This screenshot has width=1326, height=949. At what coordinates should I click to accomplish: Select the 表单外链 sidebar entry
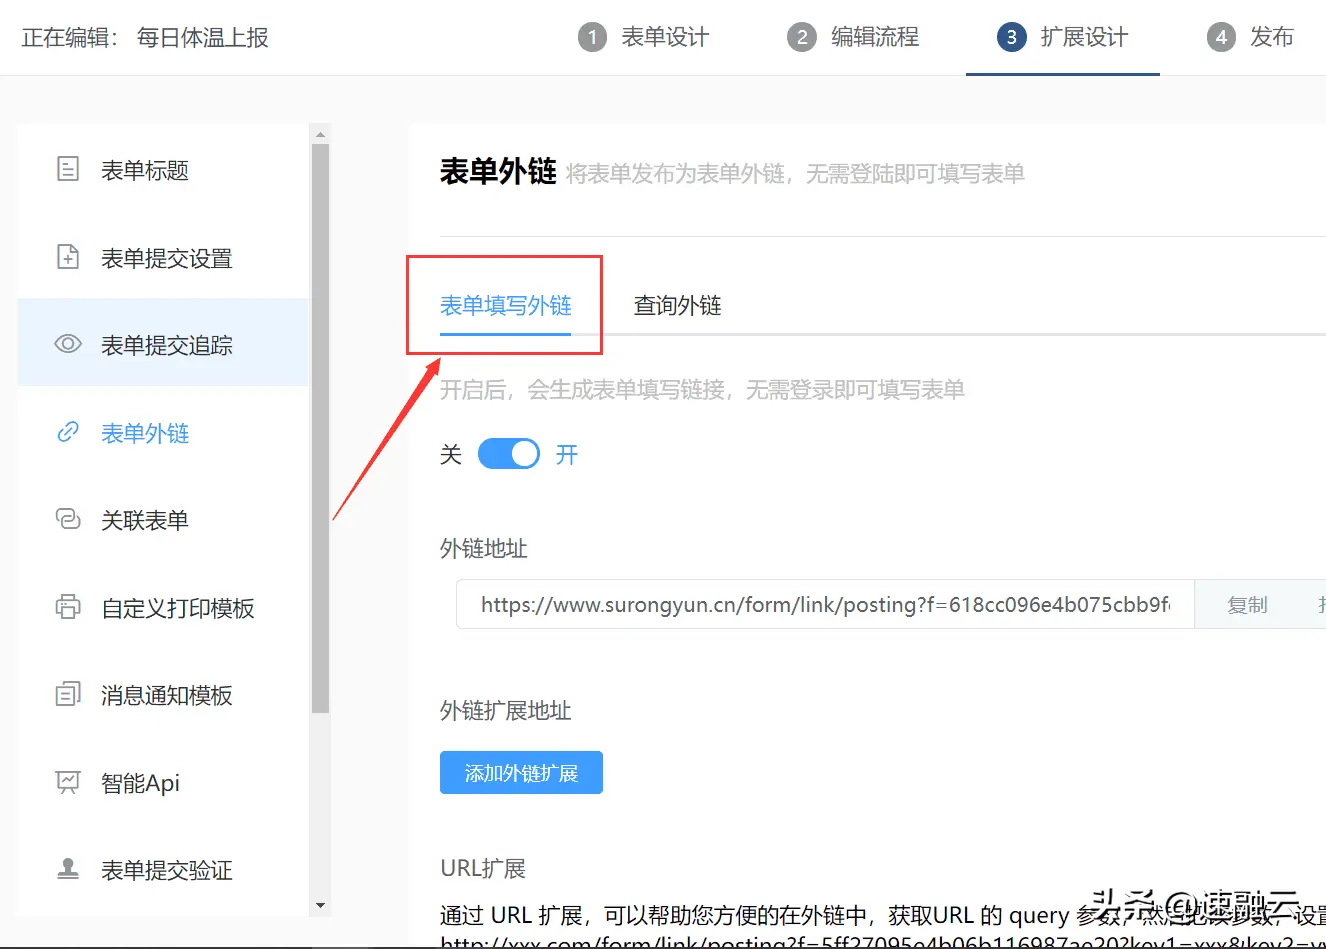163,433
